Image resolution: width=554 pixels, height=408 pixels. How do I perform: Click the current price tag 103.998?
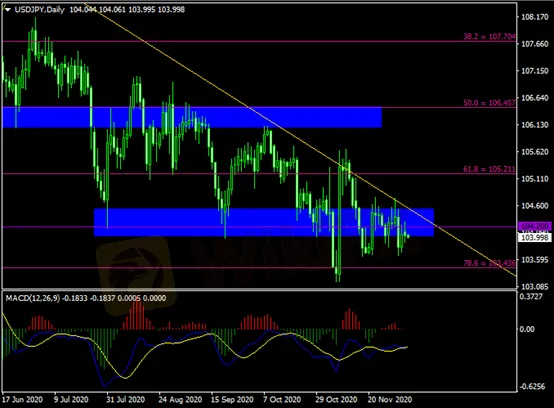coord(535,237)
